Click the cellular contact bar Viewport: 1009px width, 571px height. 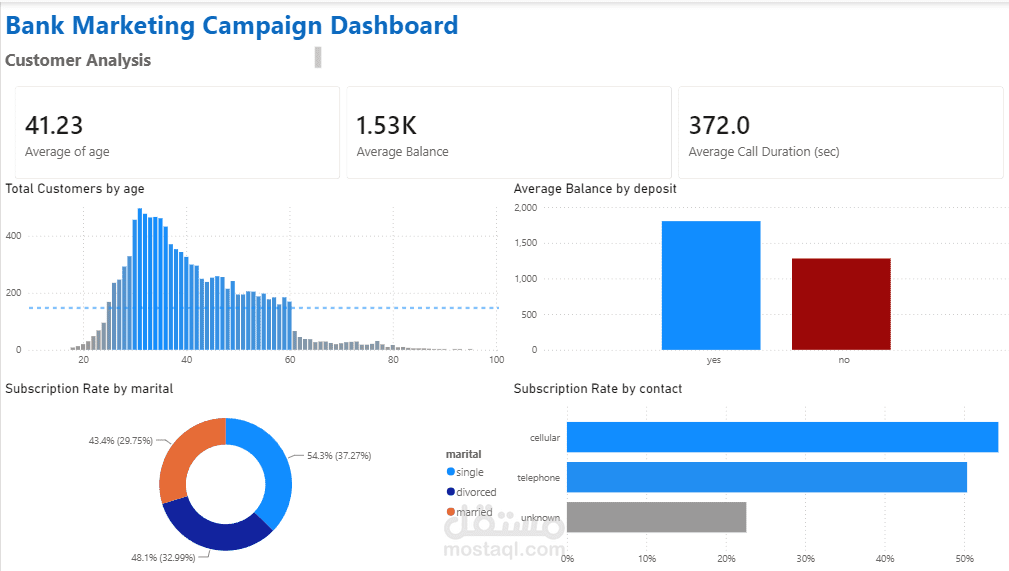pos(782,437)
